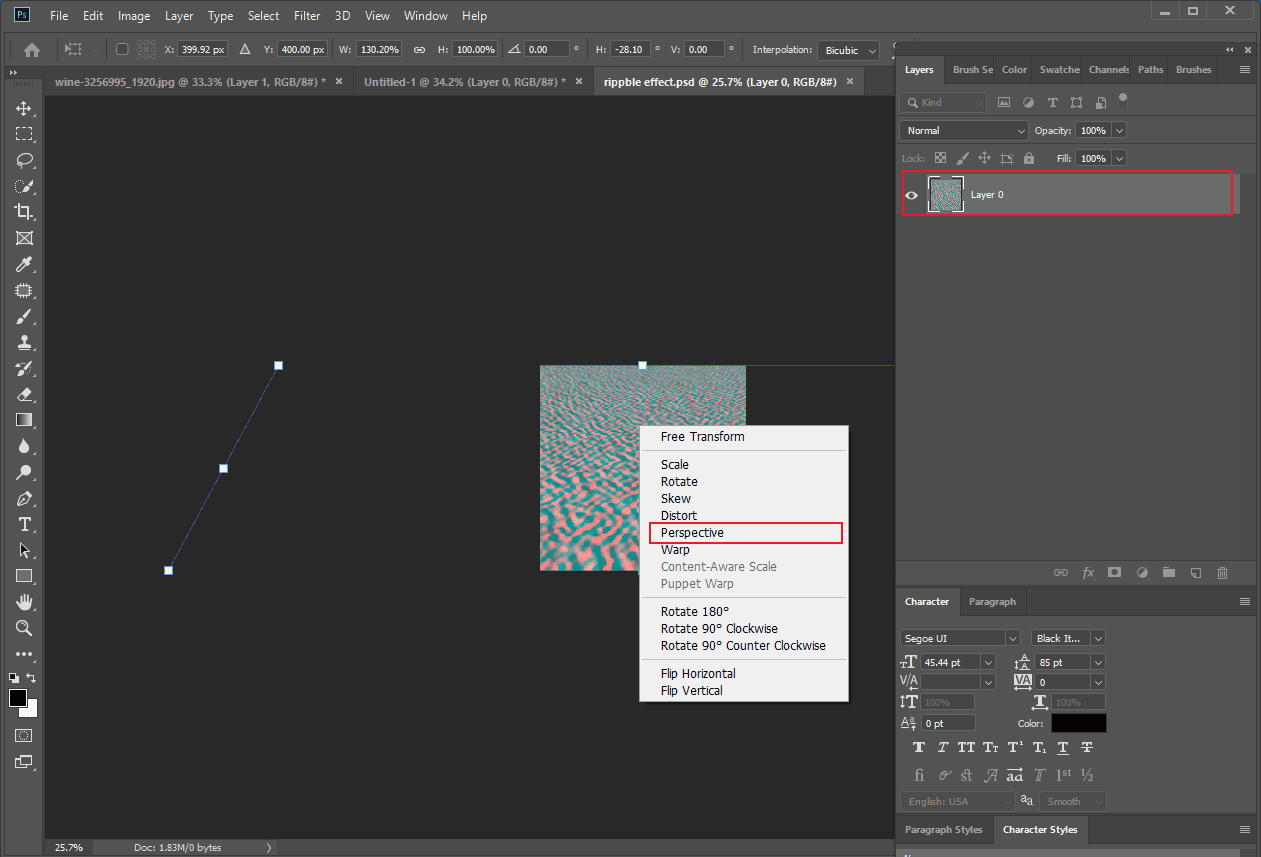
Task: Select the Crop tool
Action: [x=24, y=212]
